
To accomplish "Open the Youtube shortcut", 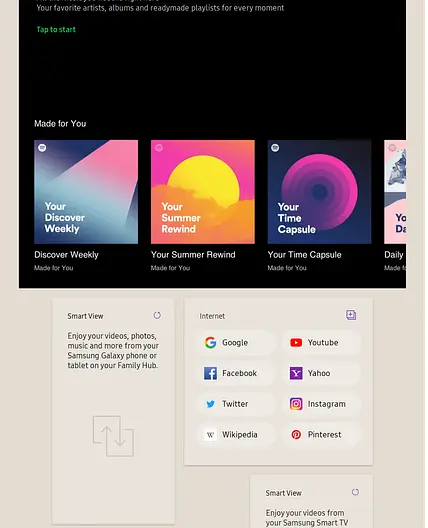I will pyautogui.click(x=321, y=342).
